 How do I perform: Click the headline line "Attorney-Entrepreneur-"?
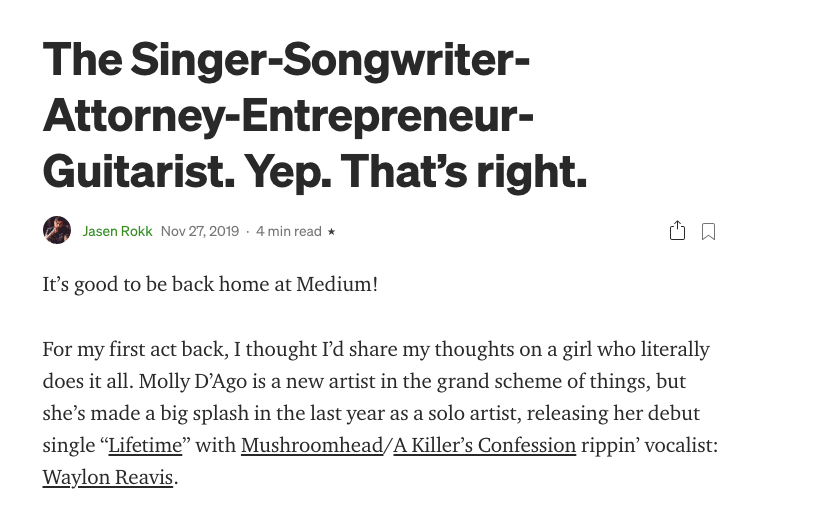coord(288,117)
